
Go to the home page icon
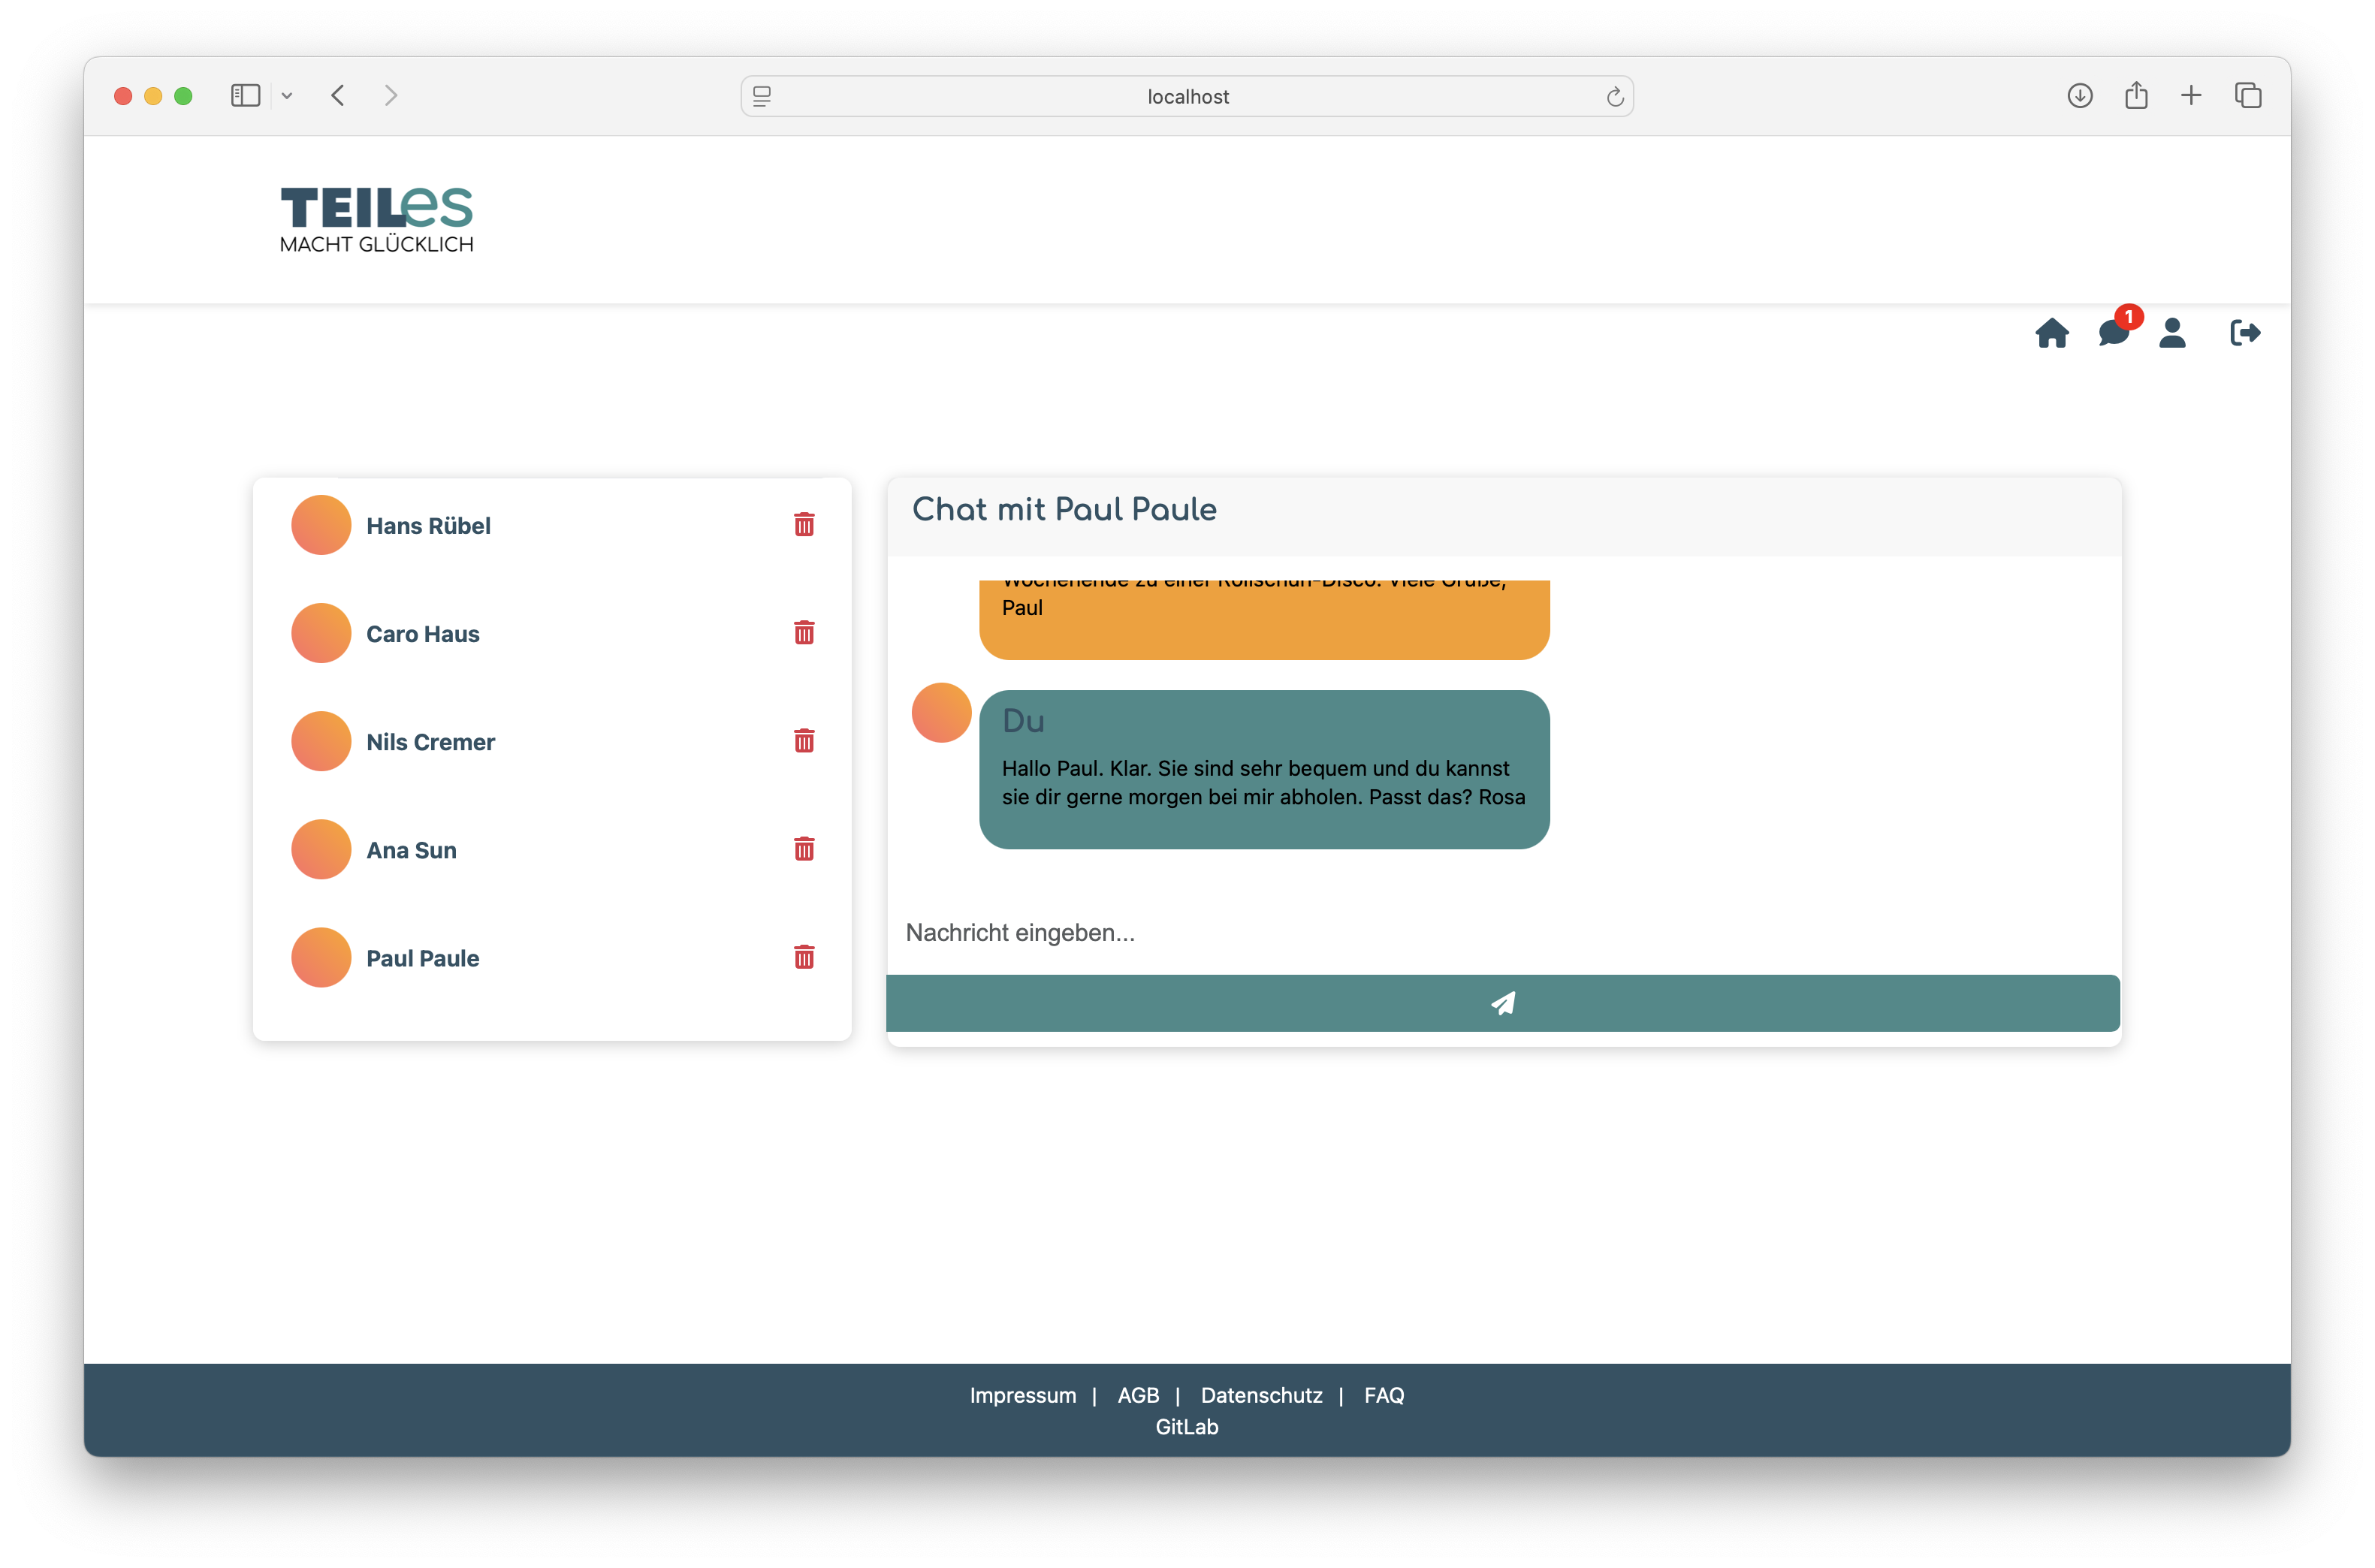pos(2051,333)
